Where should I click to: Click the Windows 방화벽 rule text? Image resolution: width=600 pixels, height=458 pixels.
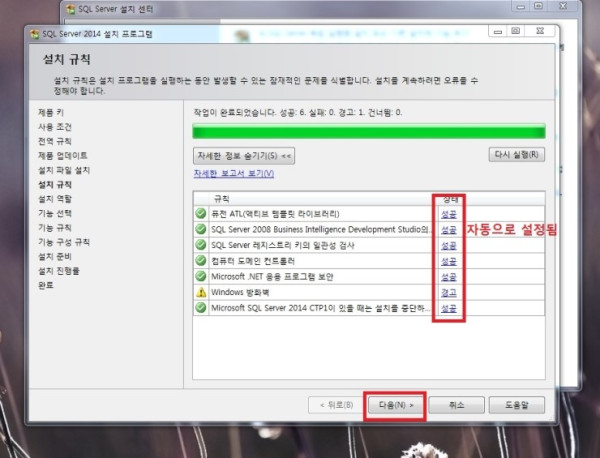click(x=240, y=292)
